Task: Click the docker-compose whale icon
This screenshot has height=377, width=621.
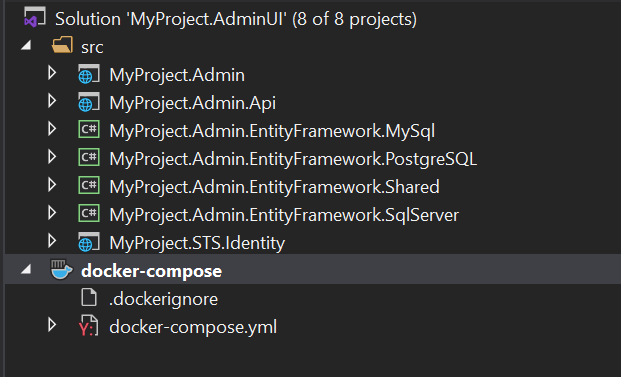Action: click(61, 270)
